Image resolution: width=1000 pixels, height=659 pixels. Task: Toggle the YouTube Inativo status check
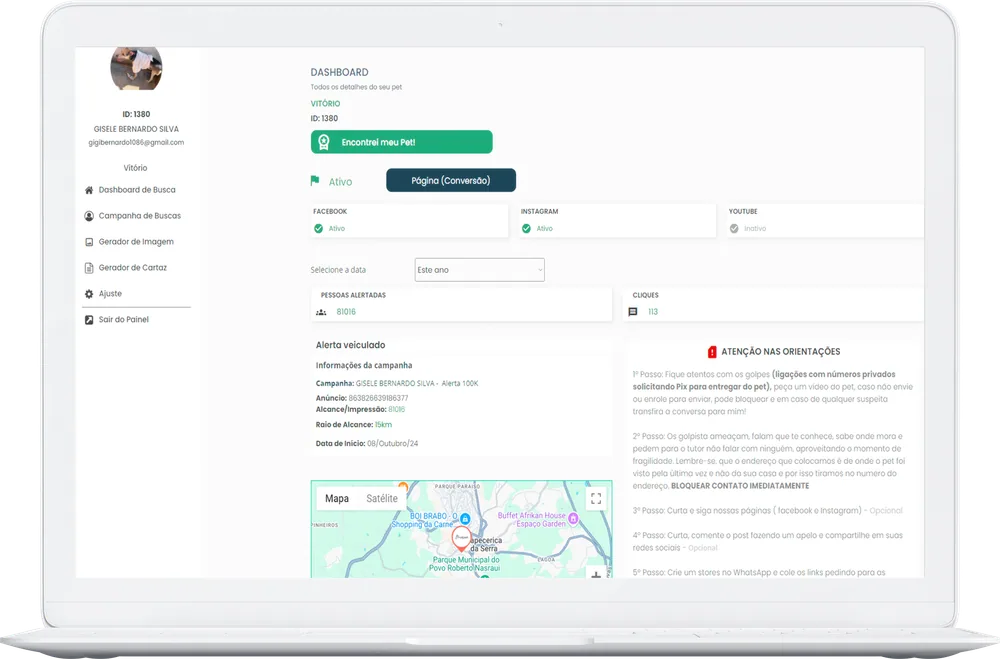(734, 228)
